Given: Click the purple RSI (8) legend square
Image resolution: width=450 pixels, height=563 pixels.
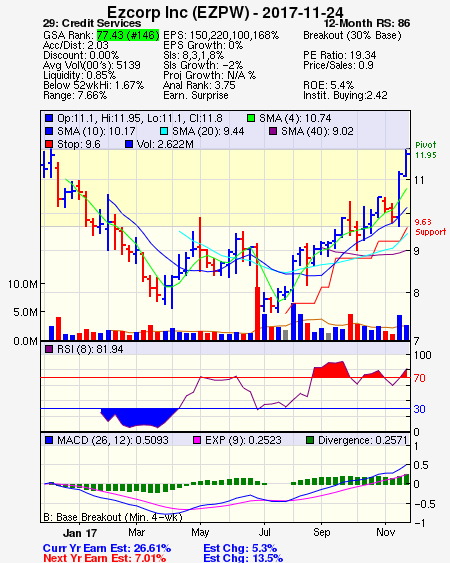Looking at the screenshot, I should point(49,349).
